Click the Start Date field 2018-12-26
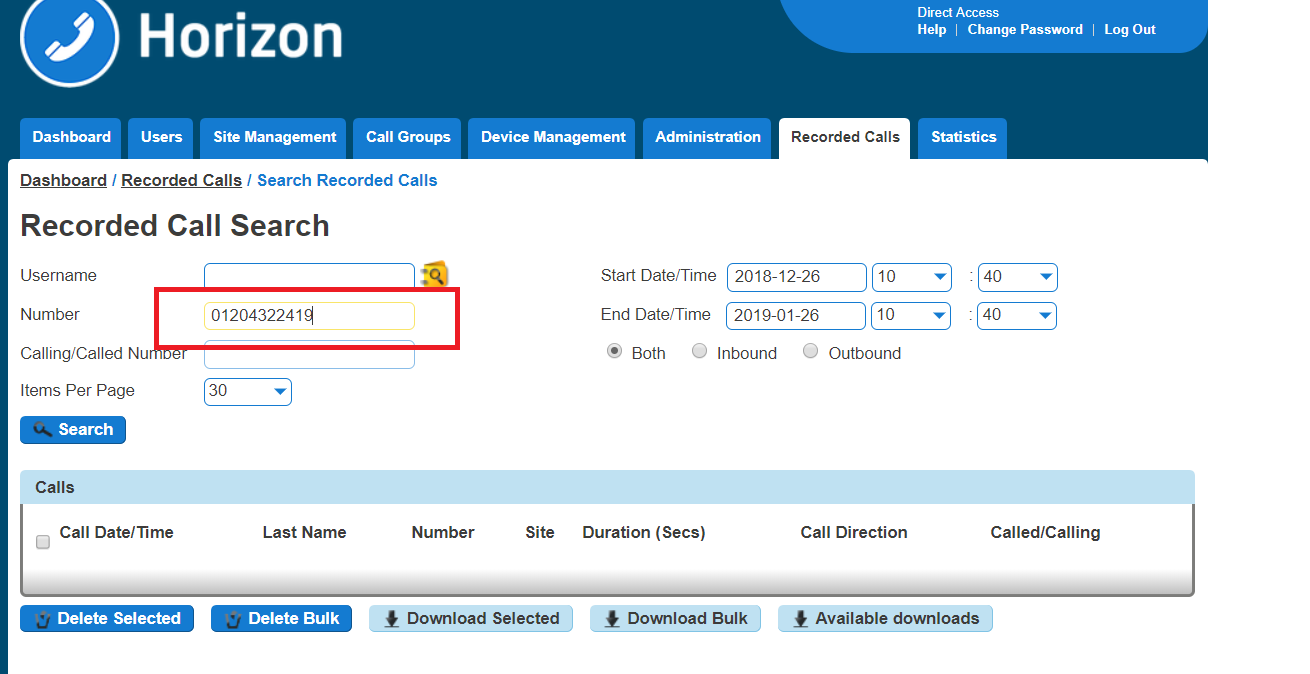The height and width of the screenshot is (674, 1310). tap(796, 277)
